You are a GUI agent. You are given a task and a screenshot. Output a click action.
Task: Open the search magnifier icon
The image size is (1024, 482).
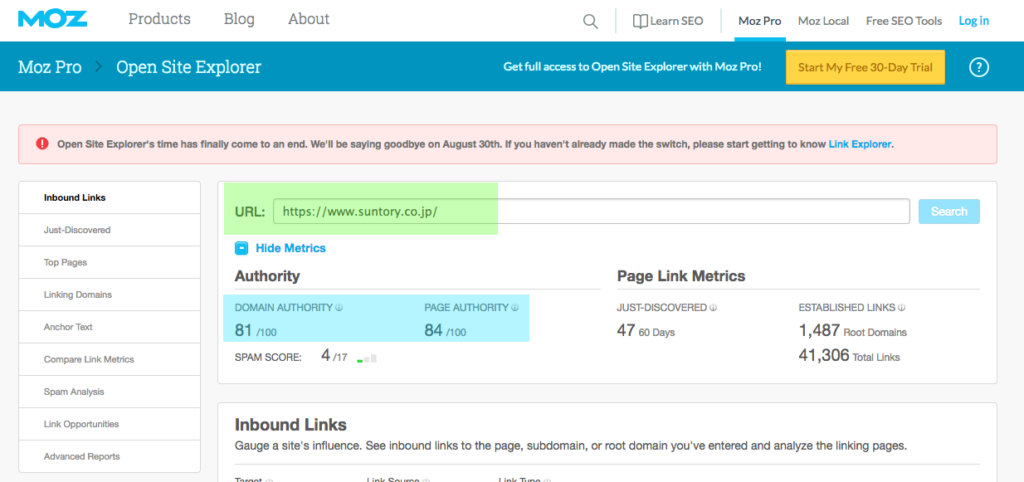pos(590,22)
